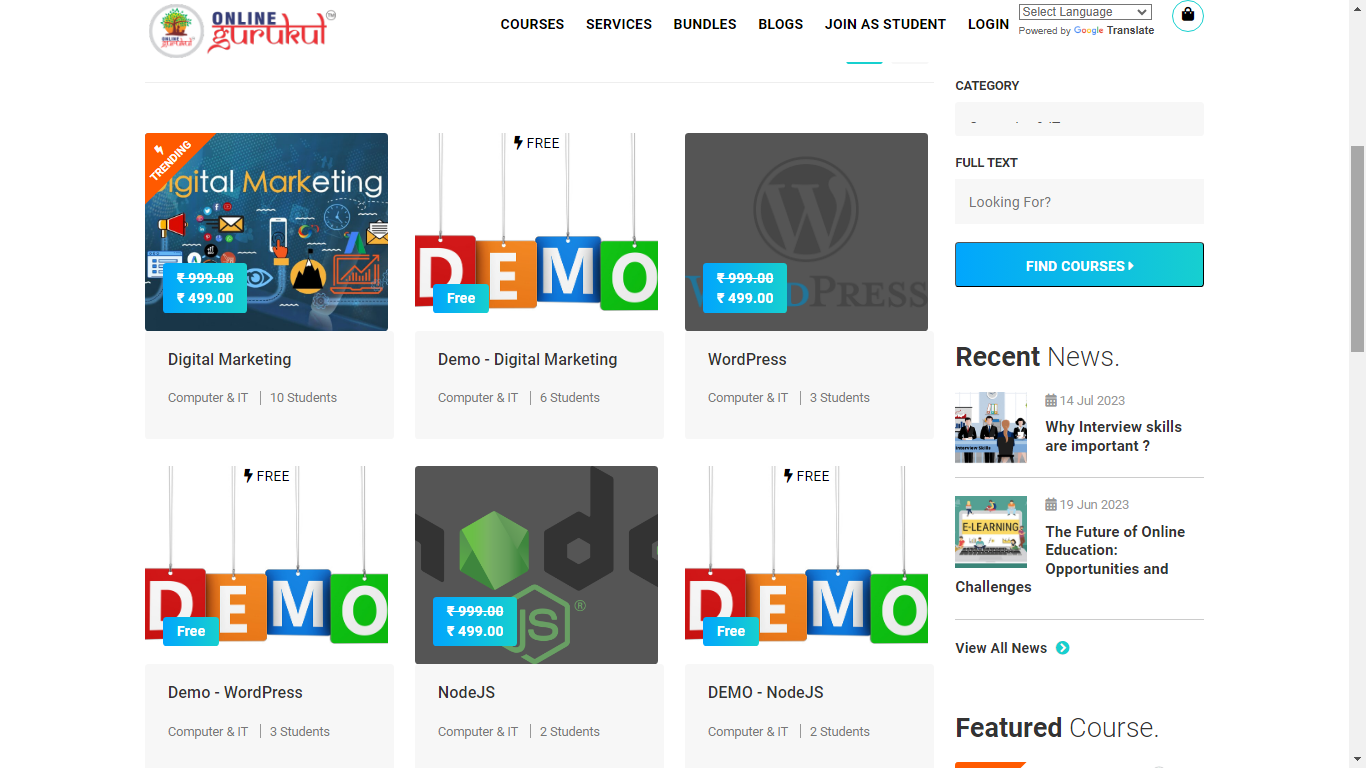Screen dimensions: 1366x768
Task: Click the Looking For? search field
Action: click(x=1078, y=202)
